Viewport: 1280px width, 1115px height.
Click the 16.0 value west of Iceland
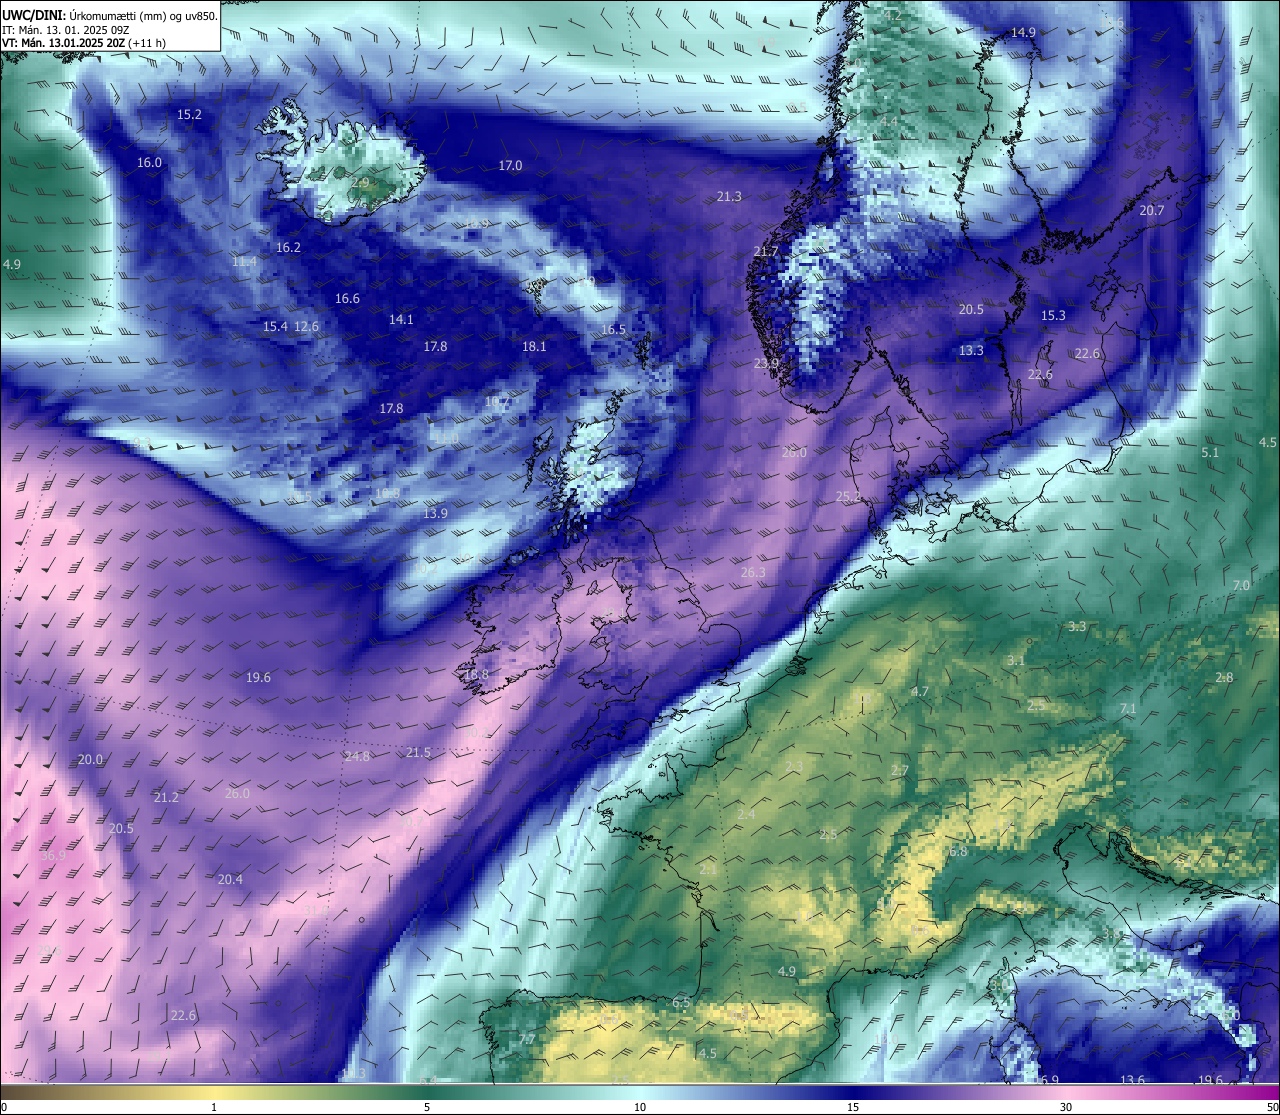pos(149,162)
